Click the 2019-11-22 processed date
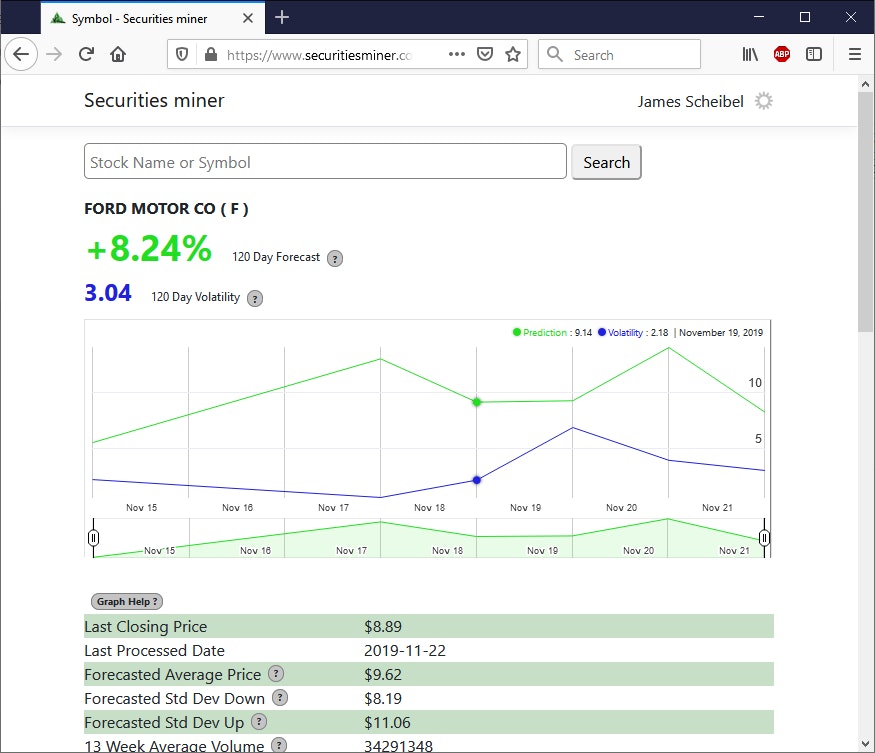The image size is (875, 753). click(405, 650)
